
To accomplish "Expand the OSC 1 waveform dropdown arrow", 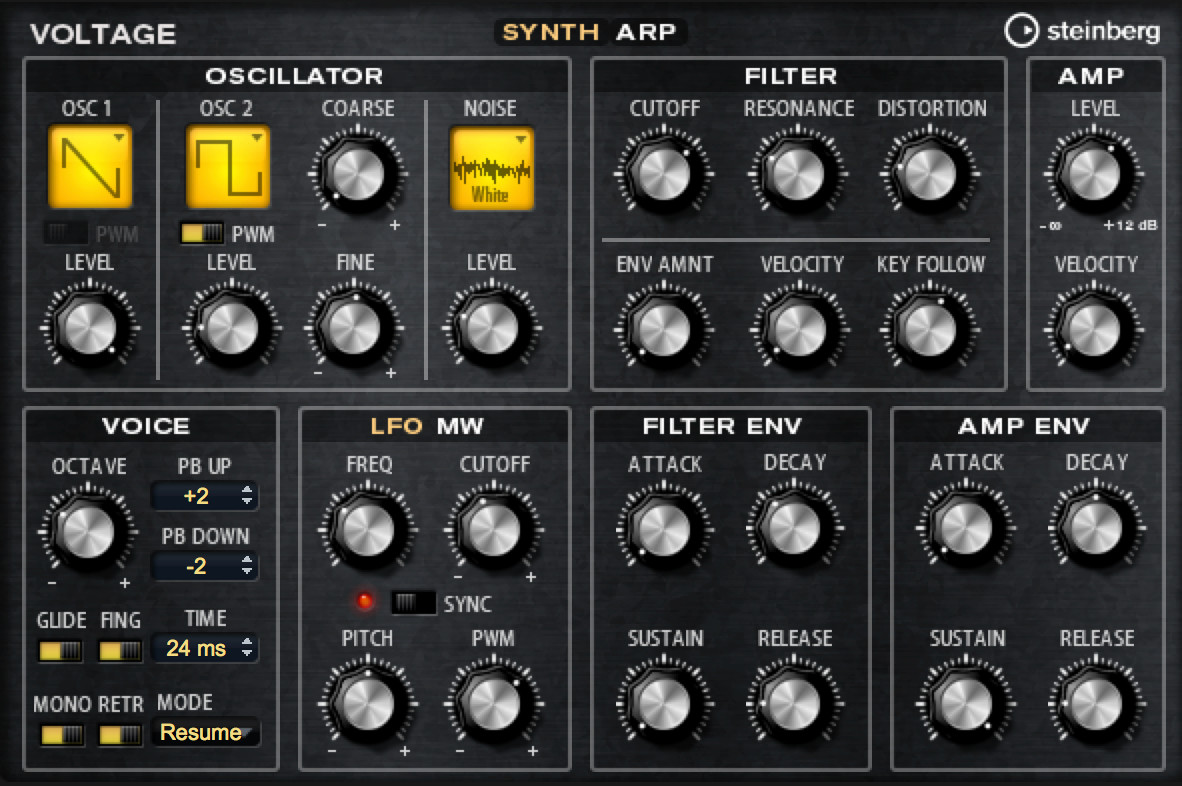I will pos(119,138).
